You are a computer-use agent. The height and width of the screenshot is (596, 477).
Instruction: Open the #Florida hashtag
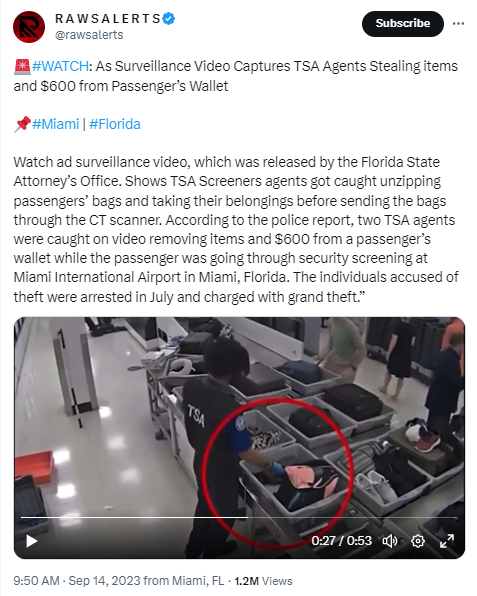click(x=115, y=124)
